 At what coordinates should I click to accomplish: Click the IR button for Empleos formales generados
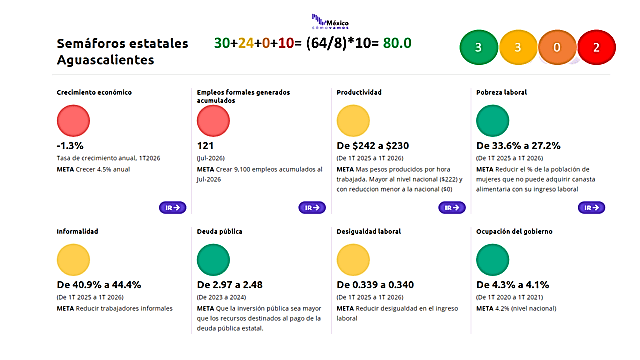(312, 207)
